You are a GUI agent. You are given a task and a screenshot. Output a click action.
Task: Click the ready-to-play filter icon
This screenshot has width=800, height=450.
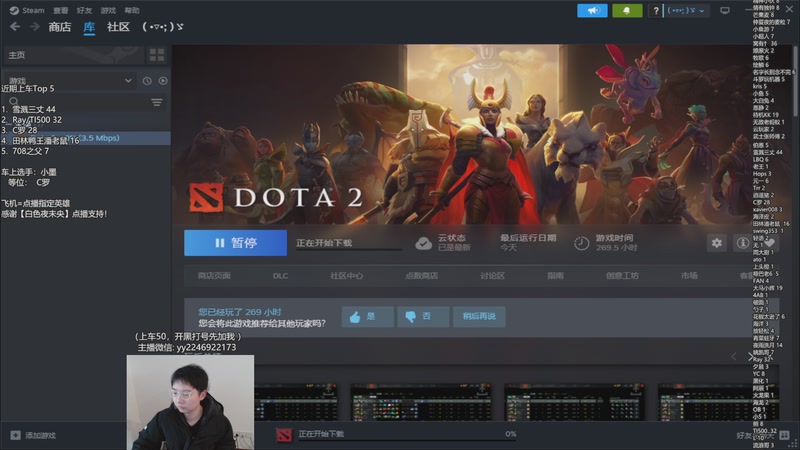click(x=163, y=81)
